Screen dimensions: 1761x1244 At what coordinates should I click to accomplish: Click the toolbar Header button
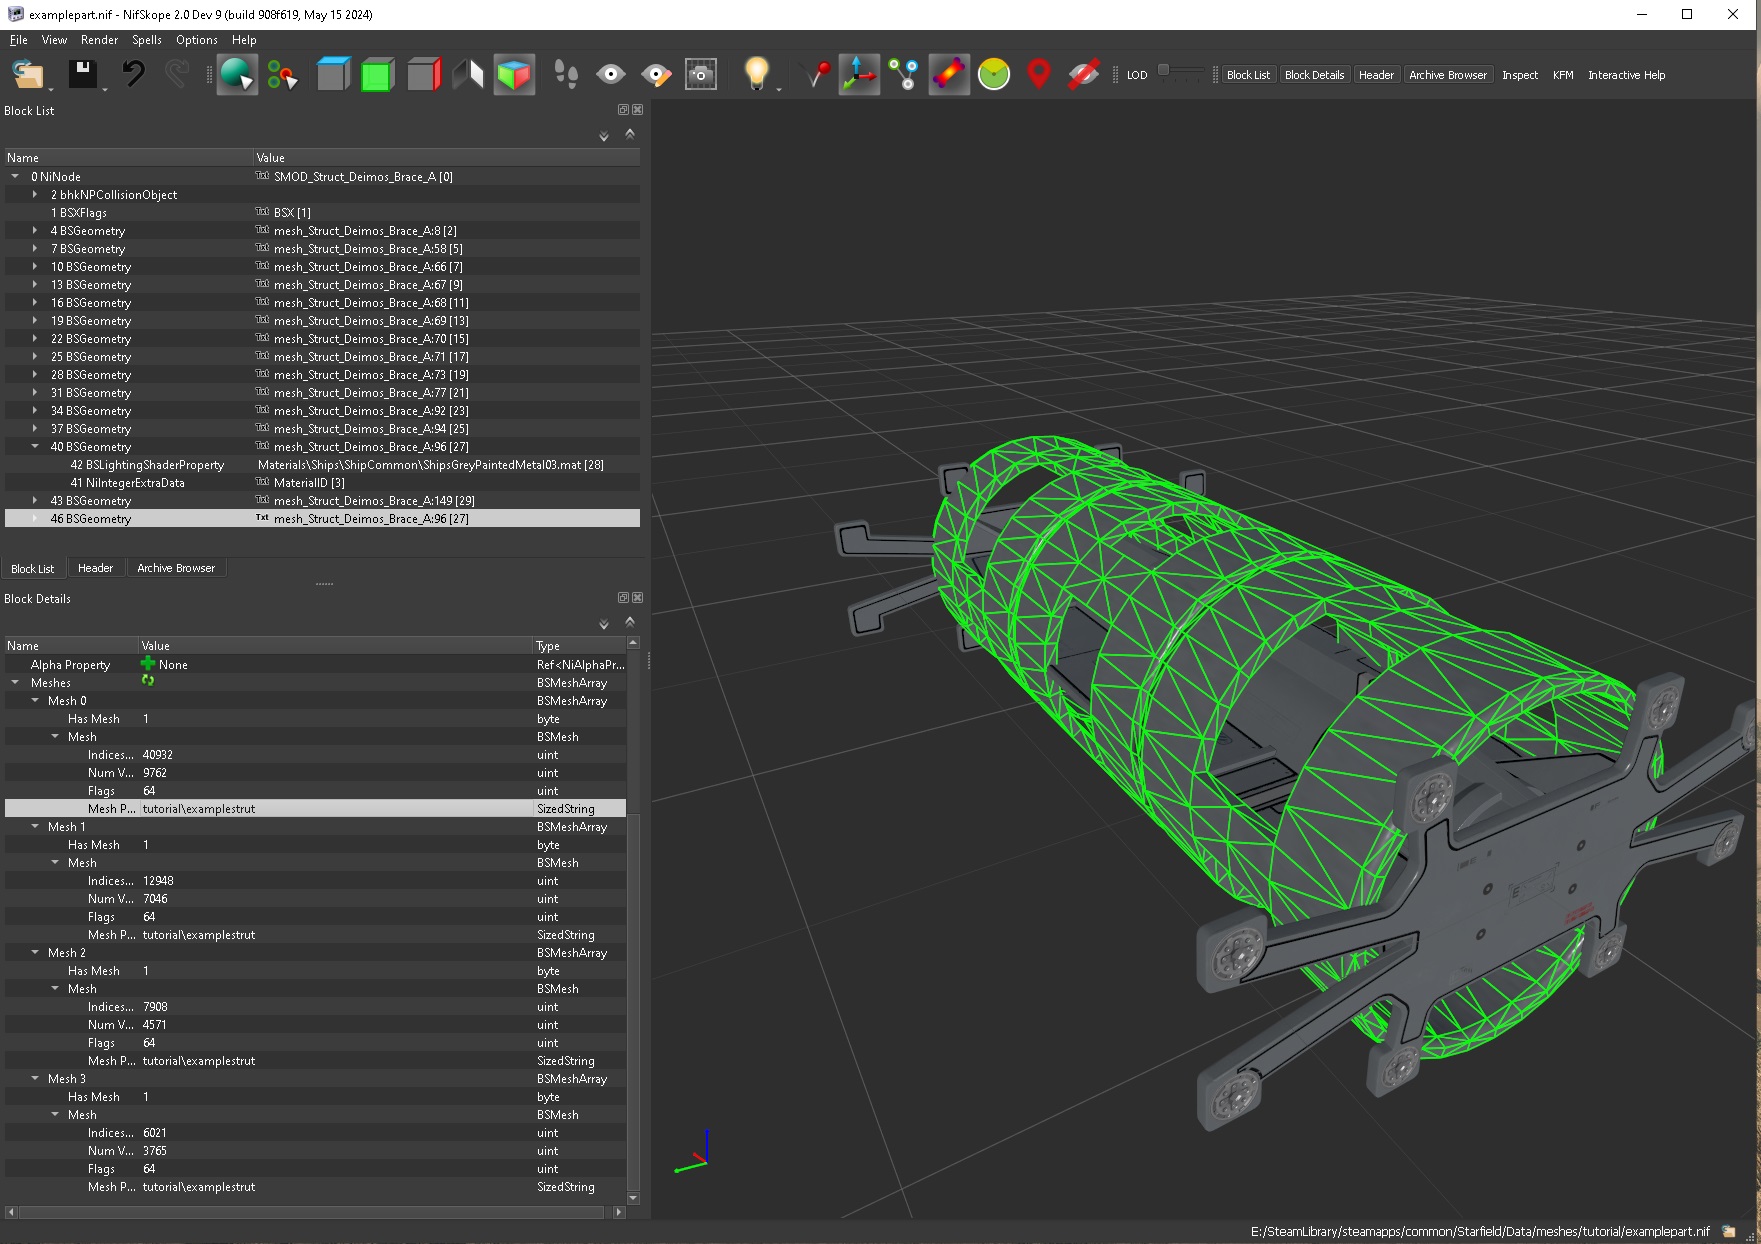pos(1376,75)
